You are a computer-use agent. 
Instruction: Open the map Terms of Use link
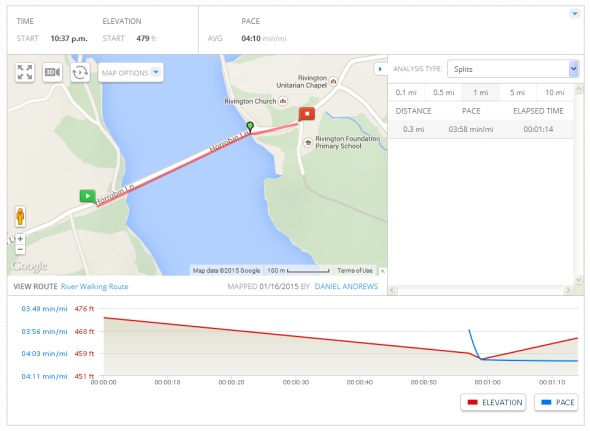coord(355,270)
